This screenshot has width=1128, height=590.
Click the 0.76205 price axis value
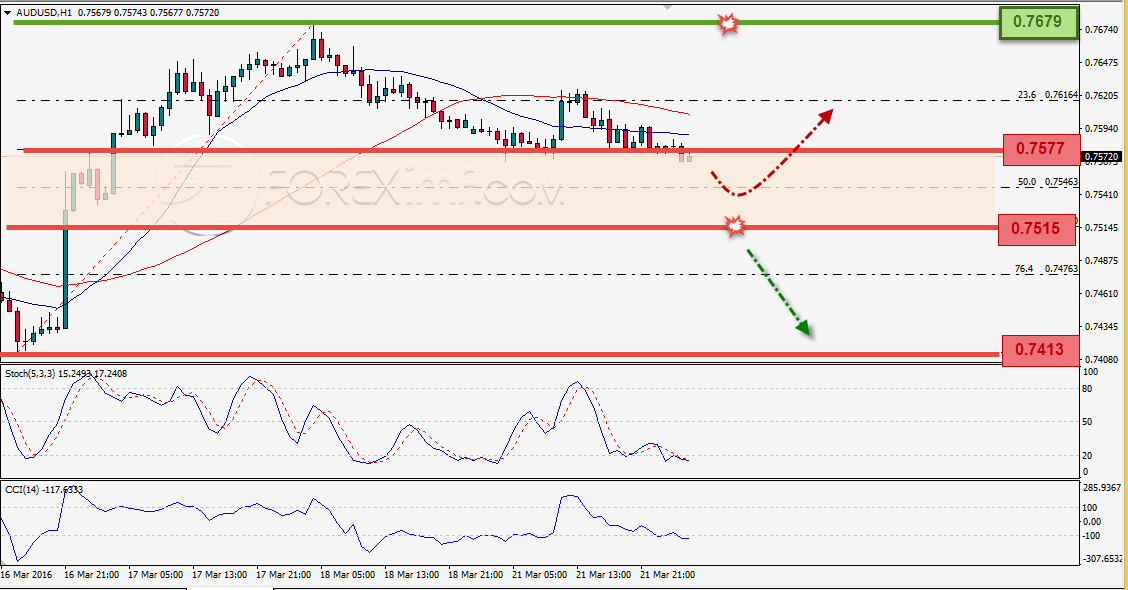tap(1101, 96)
